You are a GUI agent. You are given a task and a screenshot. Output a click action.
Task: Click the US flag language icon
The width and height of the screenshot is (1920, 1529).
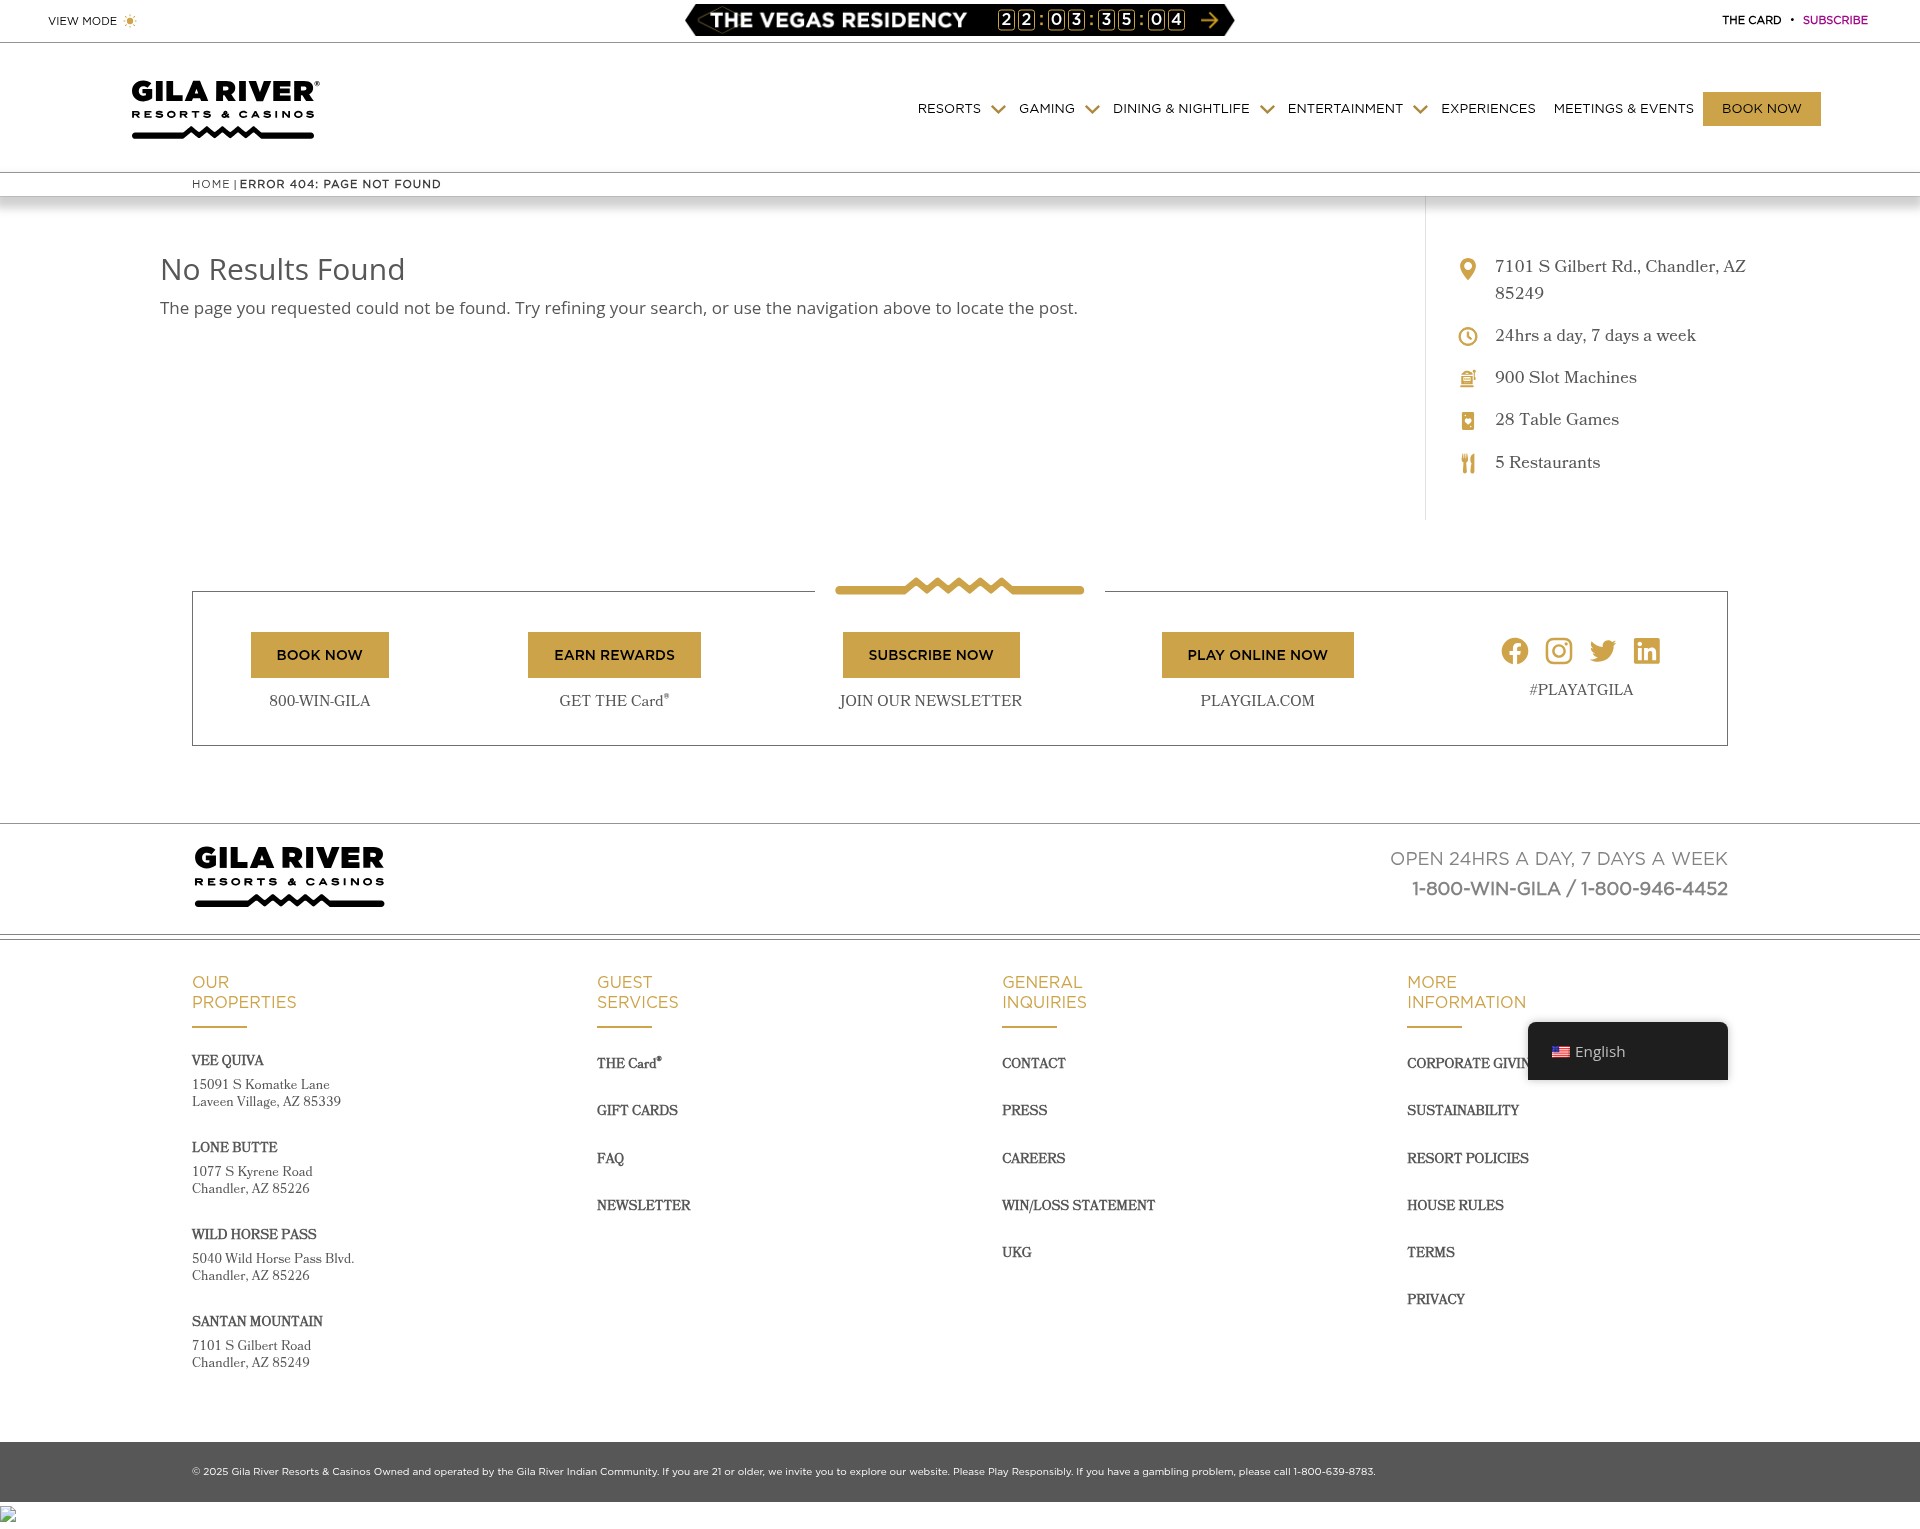(1560, 1052)
